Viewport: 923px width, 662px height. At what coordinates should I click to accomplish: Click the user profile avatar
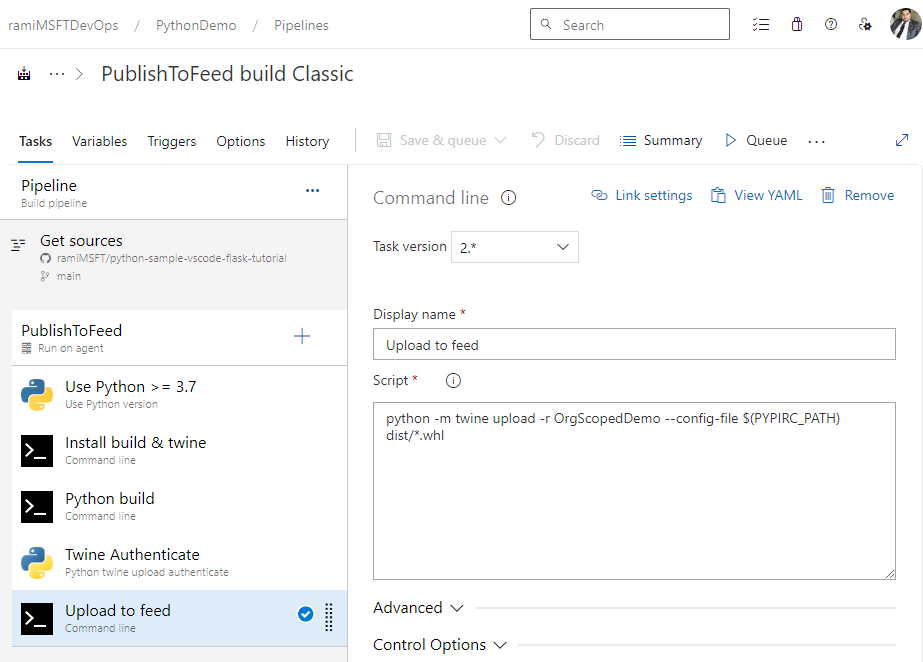[905, 25]
